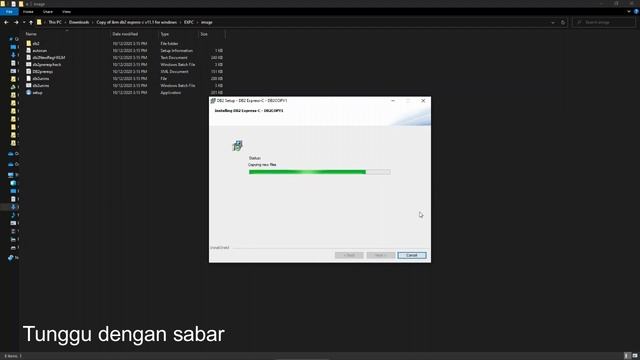Click the green installation progress bar
Screen dimensions: 640x360
click(319, 172)
